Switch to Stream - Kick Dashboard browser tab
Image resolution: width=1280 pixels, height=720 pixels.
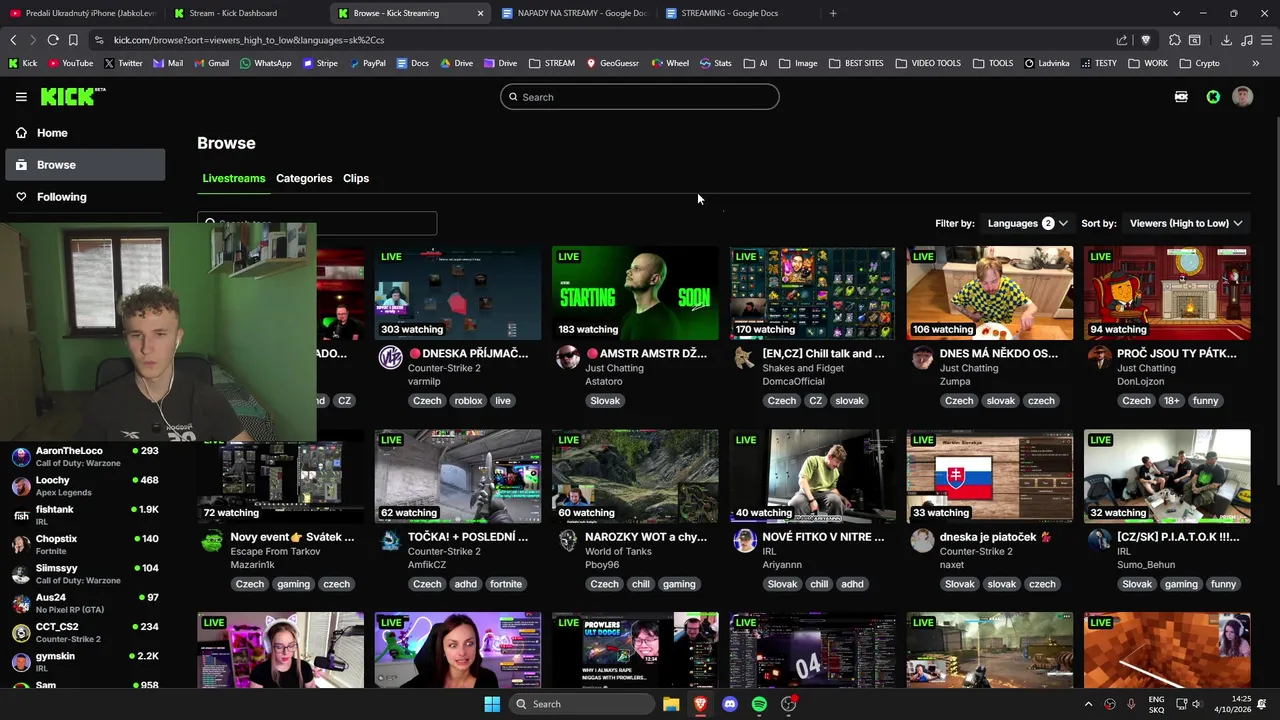[248, 13]
